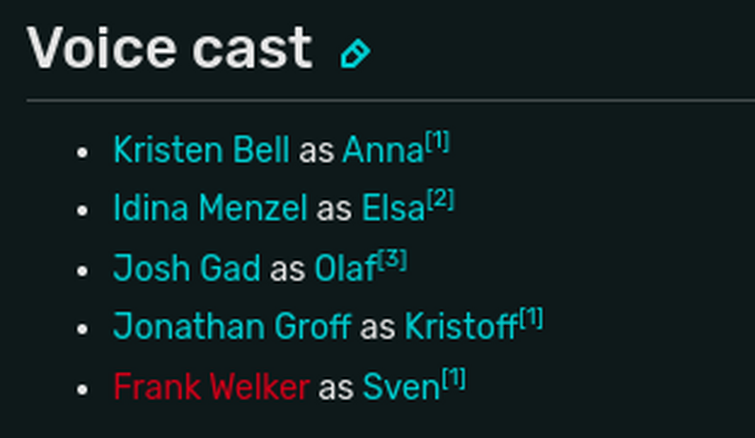Image resolution: width=755 pixels, height=438 pixels.
Task: Click reference [1] next to Kristoff
Action: (x=530, y=319)
